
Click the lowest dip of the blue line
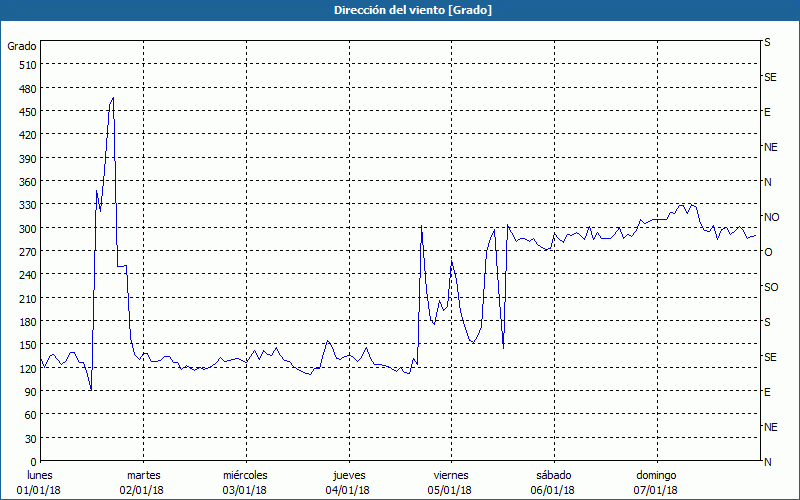pos(91,390)
